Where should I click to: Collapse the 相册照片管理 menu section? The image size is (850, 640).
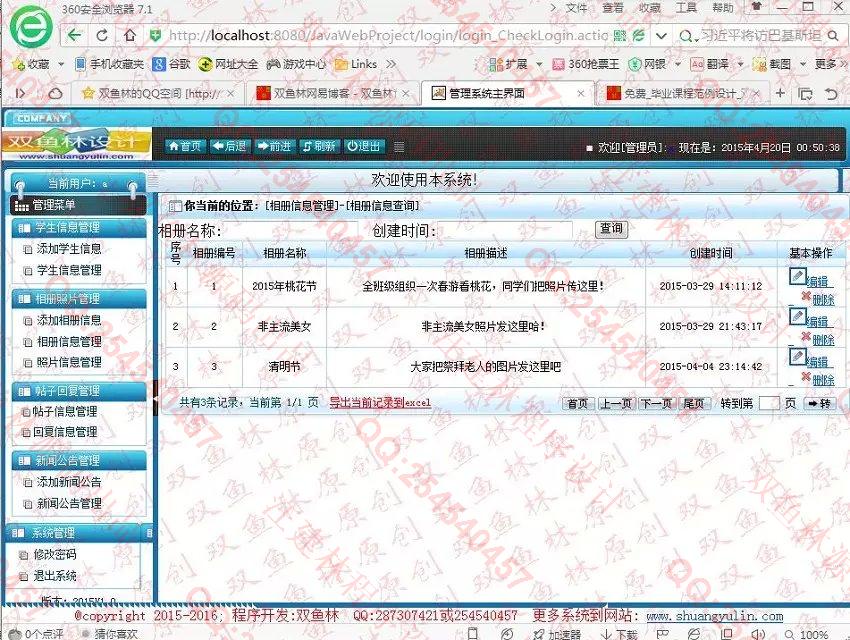[x=79, y=299]
